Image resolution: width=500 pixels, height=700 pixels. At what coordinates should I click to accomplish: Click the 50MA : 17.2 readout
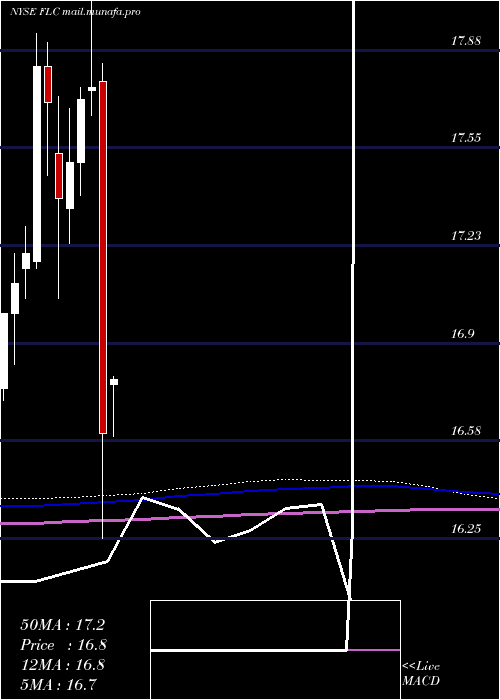pos(62,625)
